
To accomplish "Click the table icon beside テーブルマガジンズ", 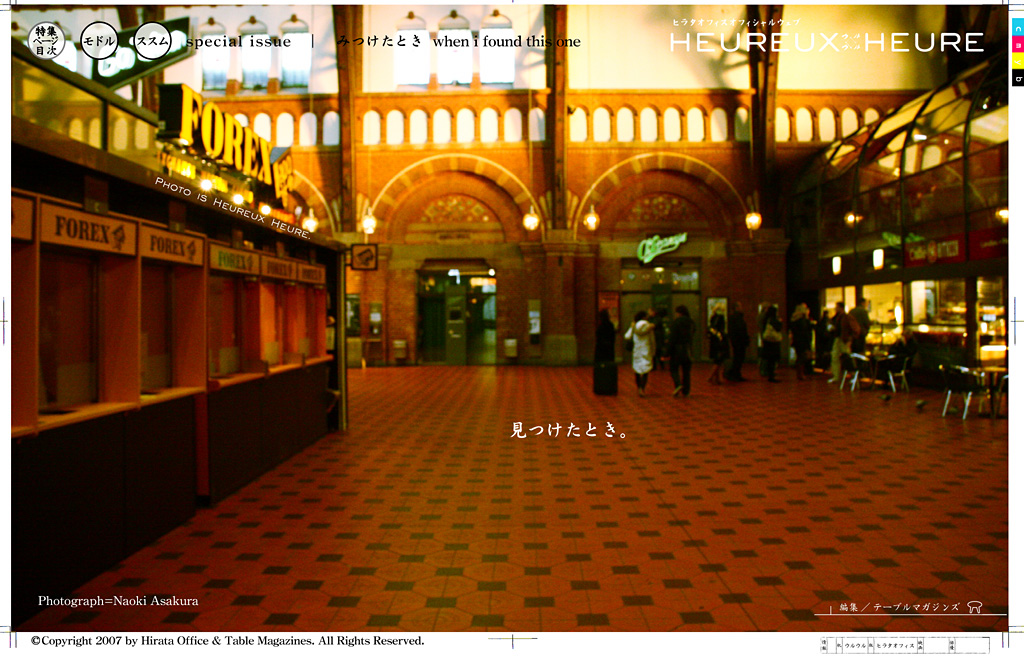I will (x=974, y=607).
